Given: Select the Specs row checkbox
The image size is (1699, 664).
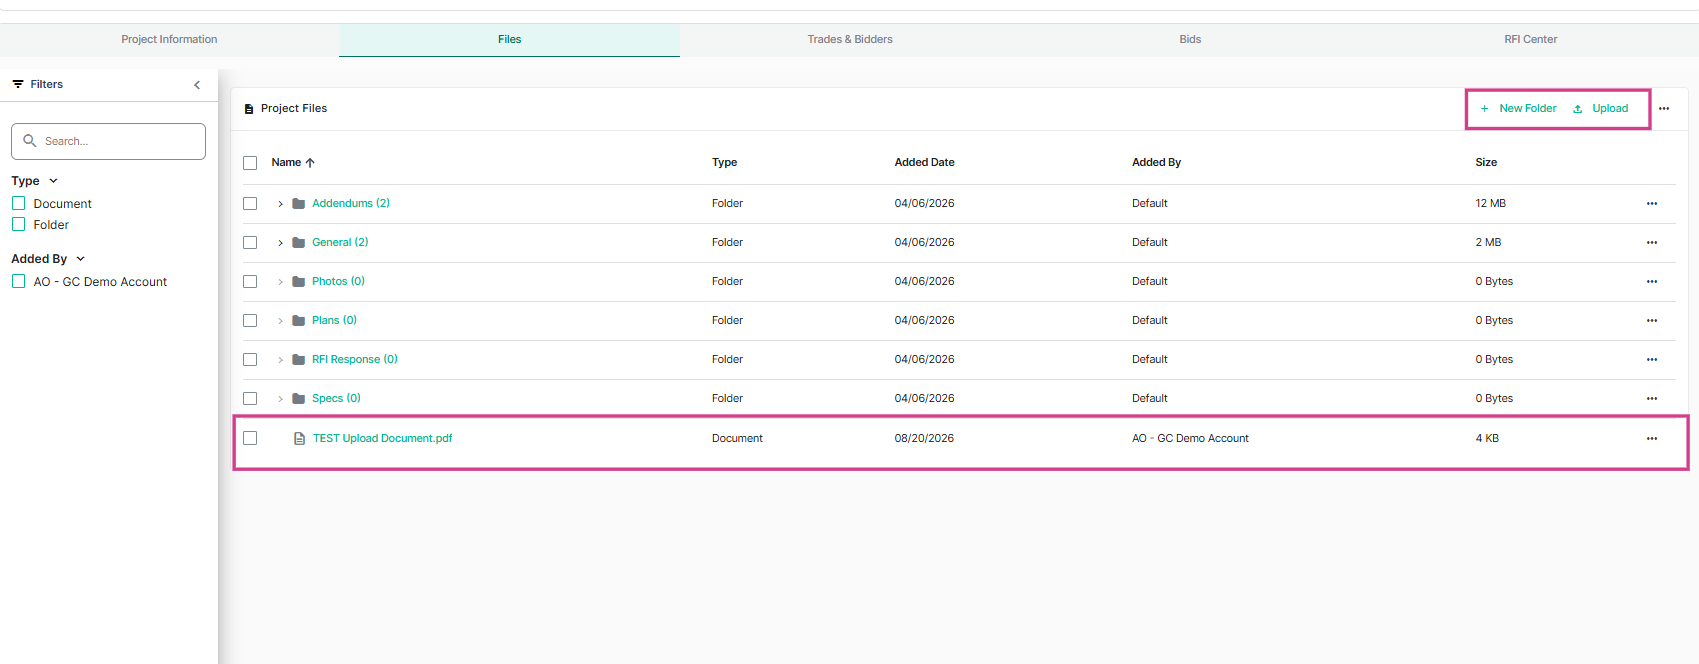Looking at the screenshot, I should [x=250, y=399].
